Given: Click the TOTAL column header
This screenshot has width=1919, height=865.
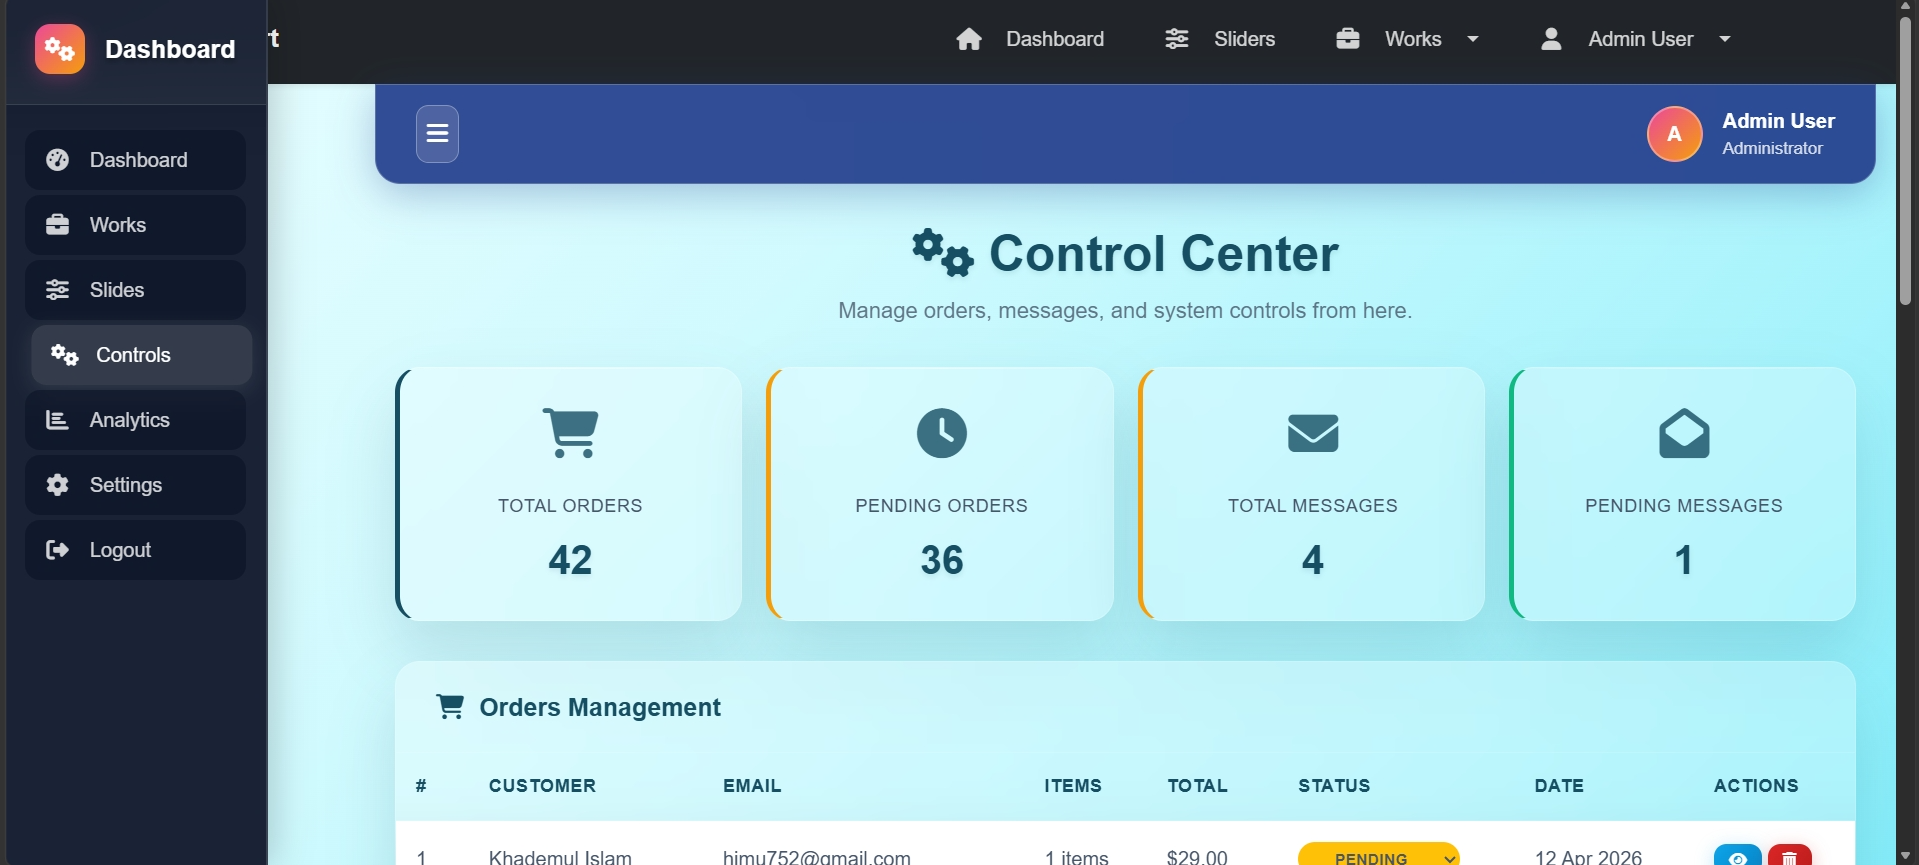Looking at the screenshot, I should tap(1197, 786).
